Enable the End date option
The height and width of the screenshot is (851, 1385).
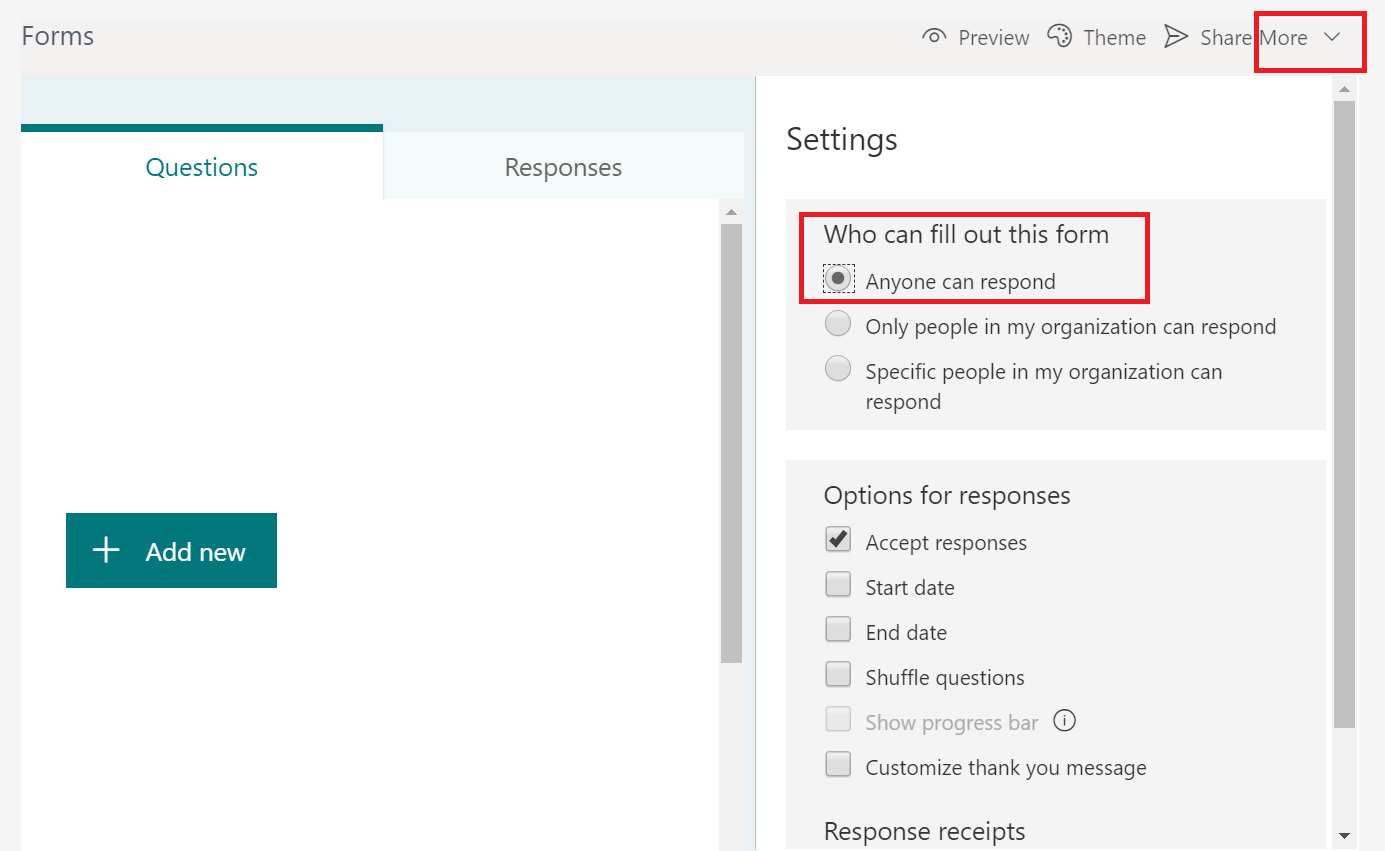838,629
